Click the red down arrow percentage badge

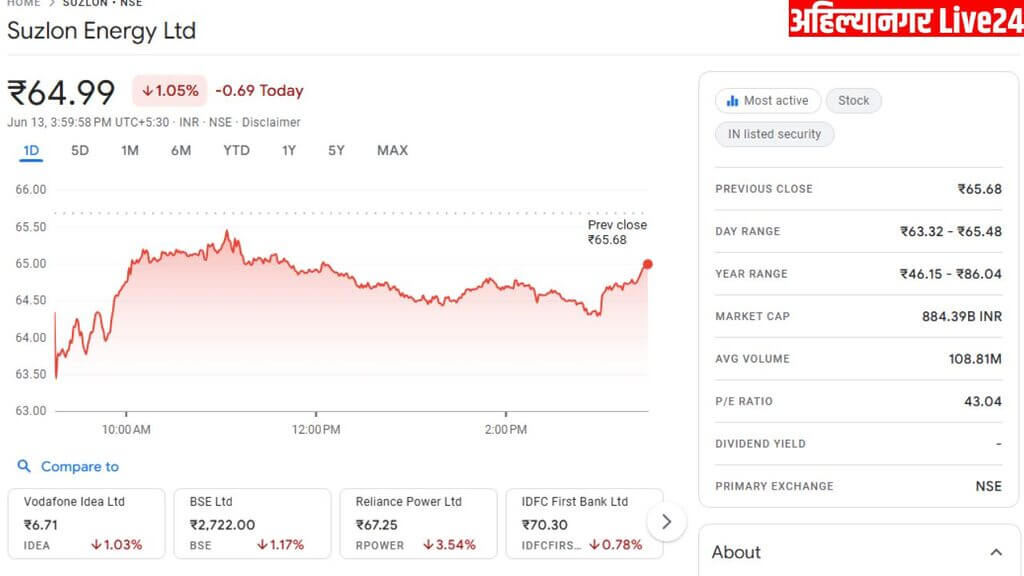coord(170,91)
